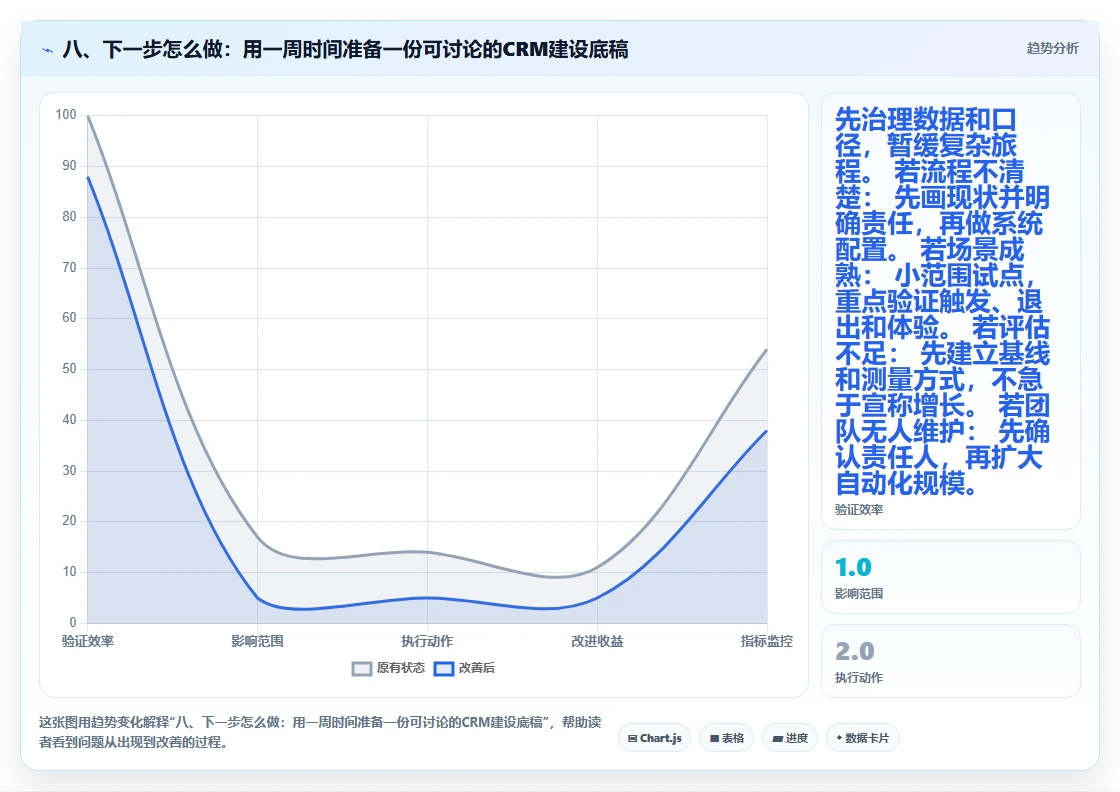This screenshot has width=1120, height=792.
Task: Click the 50 y-axis tick label
Action: point(69,369)
